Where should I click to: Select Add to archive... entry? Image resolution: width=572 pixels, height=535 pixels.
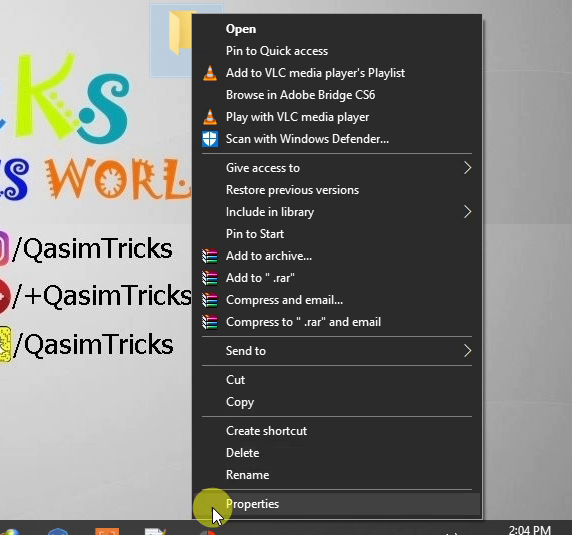tap(337, 256)
